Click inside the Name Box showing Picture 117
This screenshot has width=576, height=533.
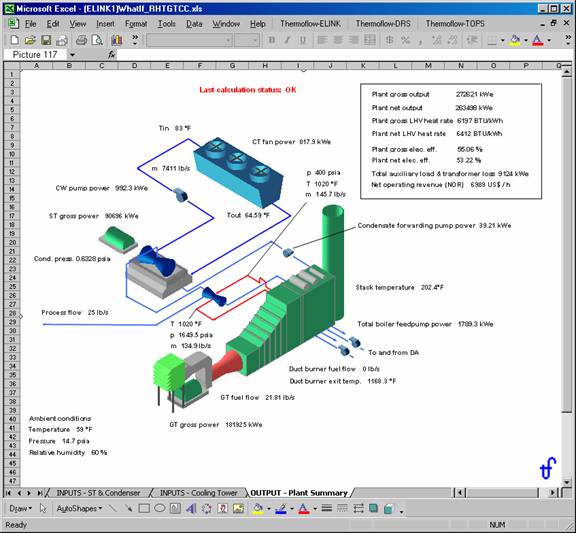[35, 55]
